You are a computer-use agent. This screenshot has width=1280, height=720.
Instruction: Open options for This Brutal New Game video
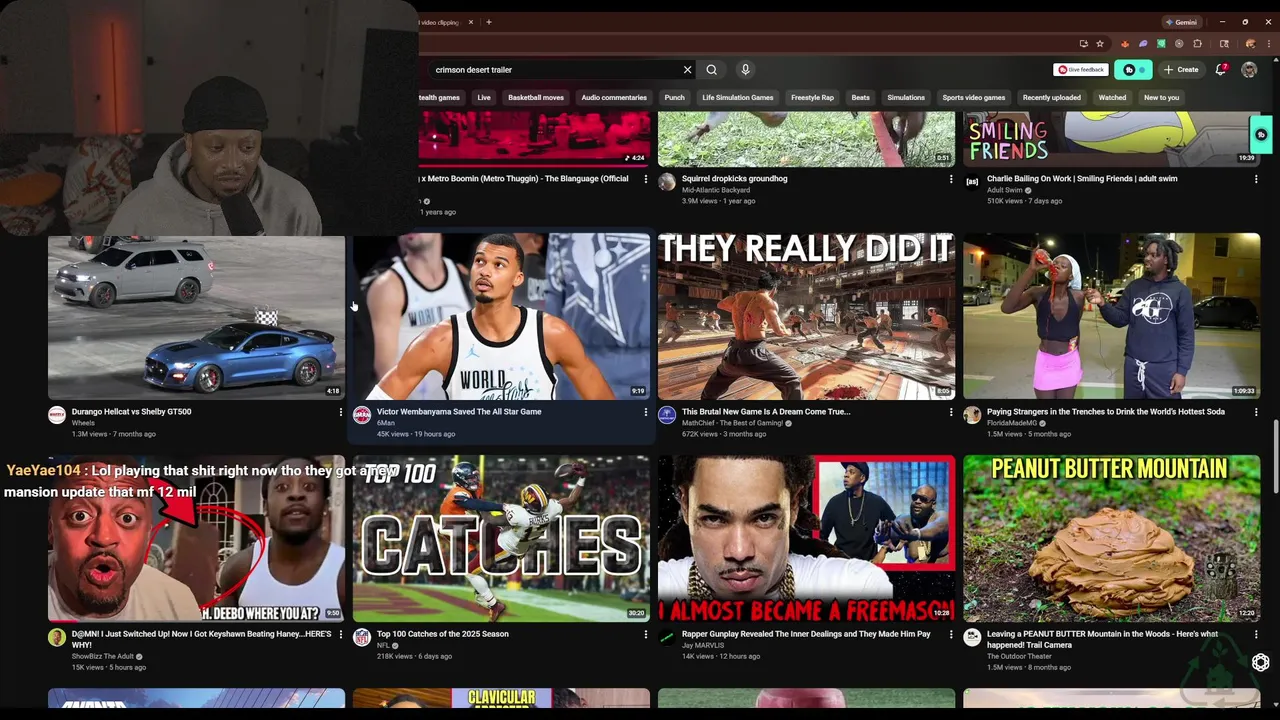951,412
